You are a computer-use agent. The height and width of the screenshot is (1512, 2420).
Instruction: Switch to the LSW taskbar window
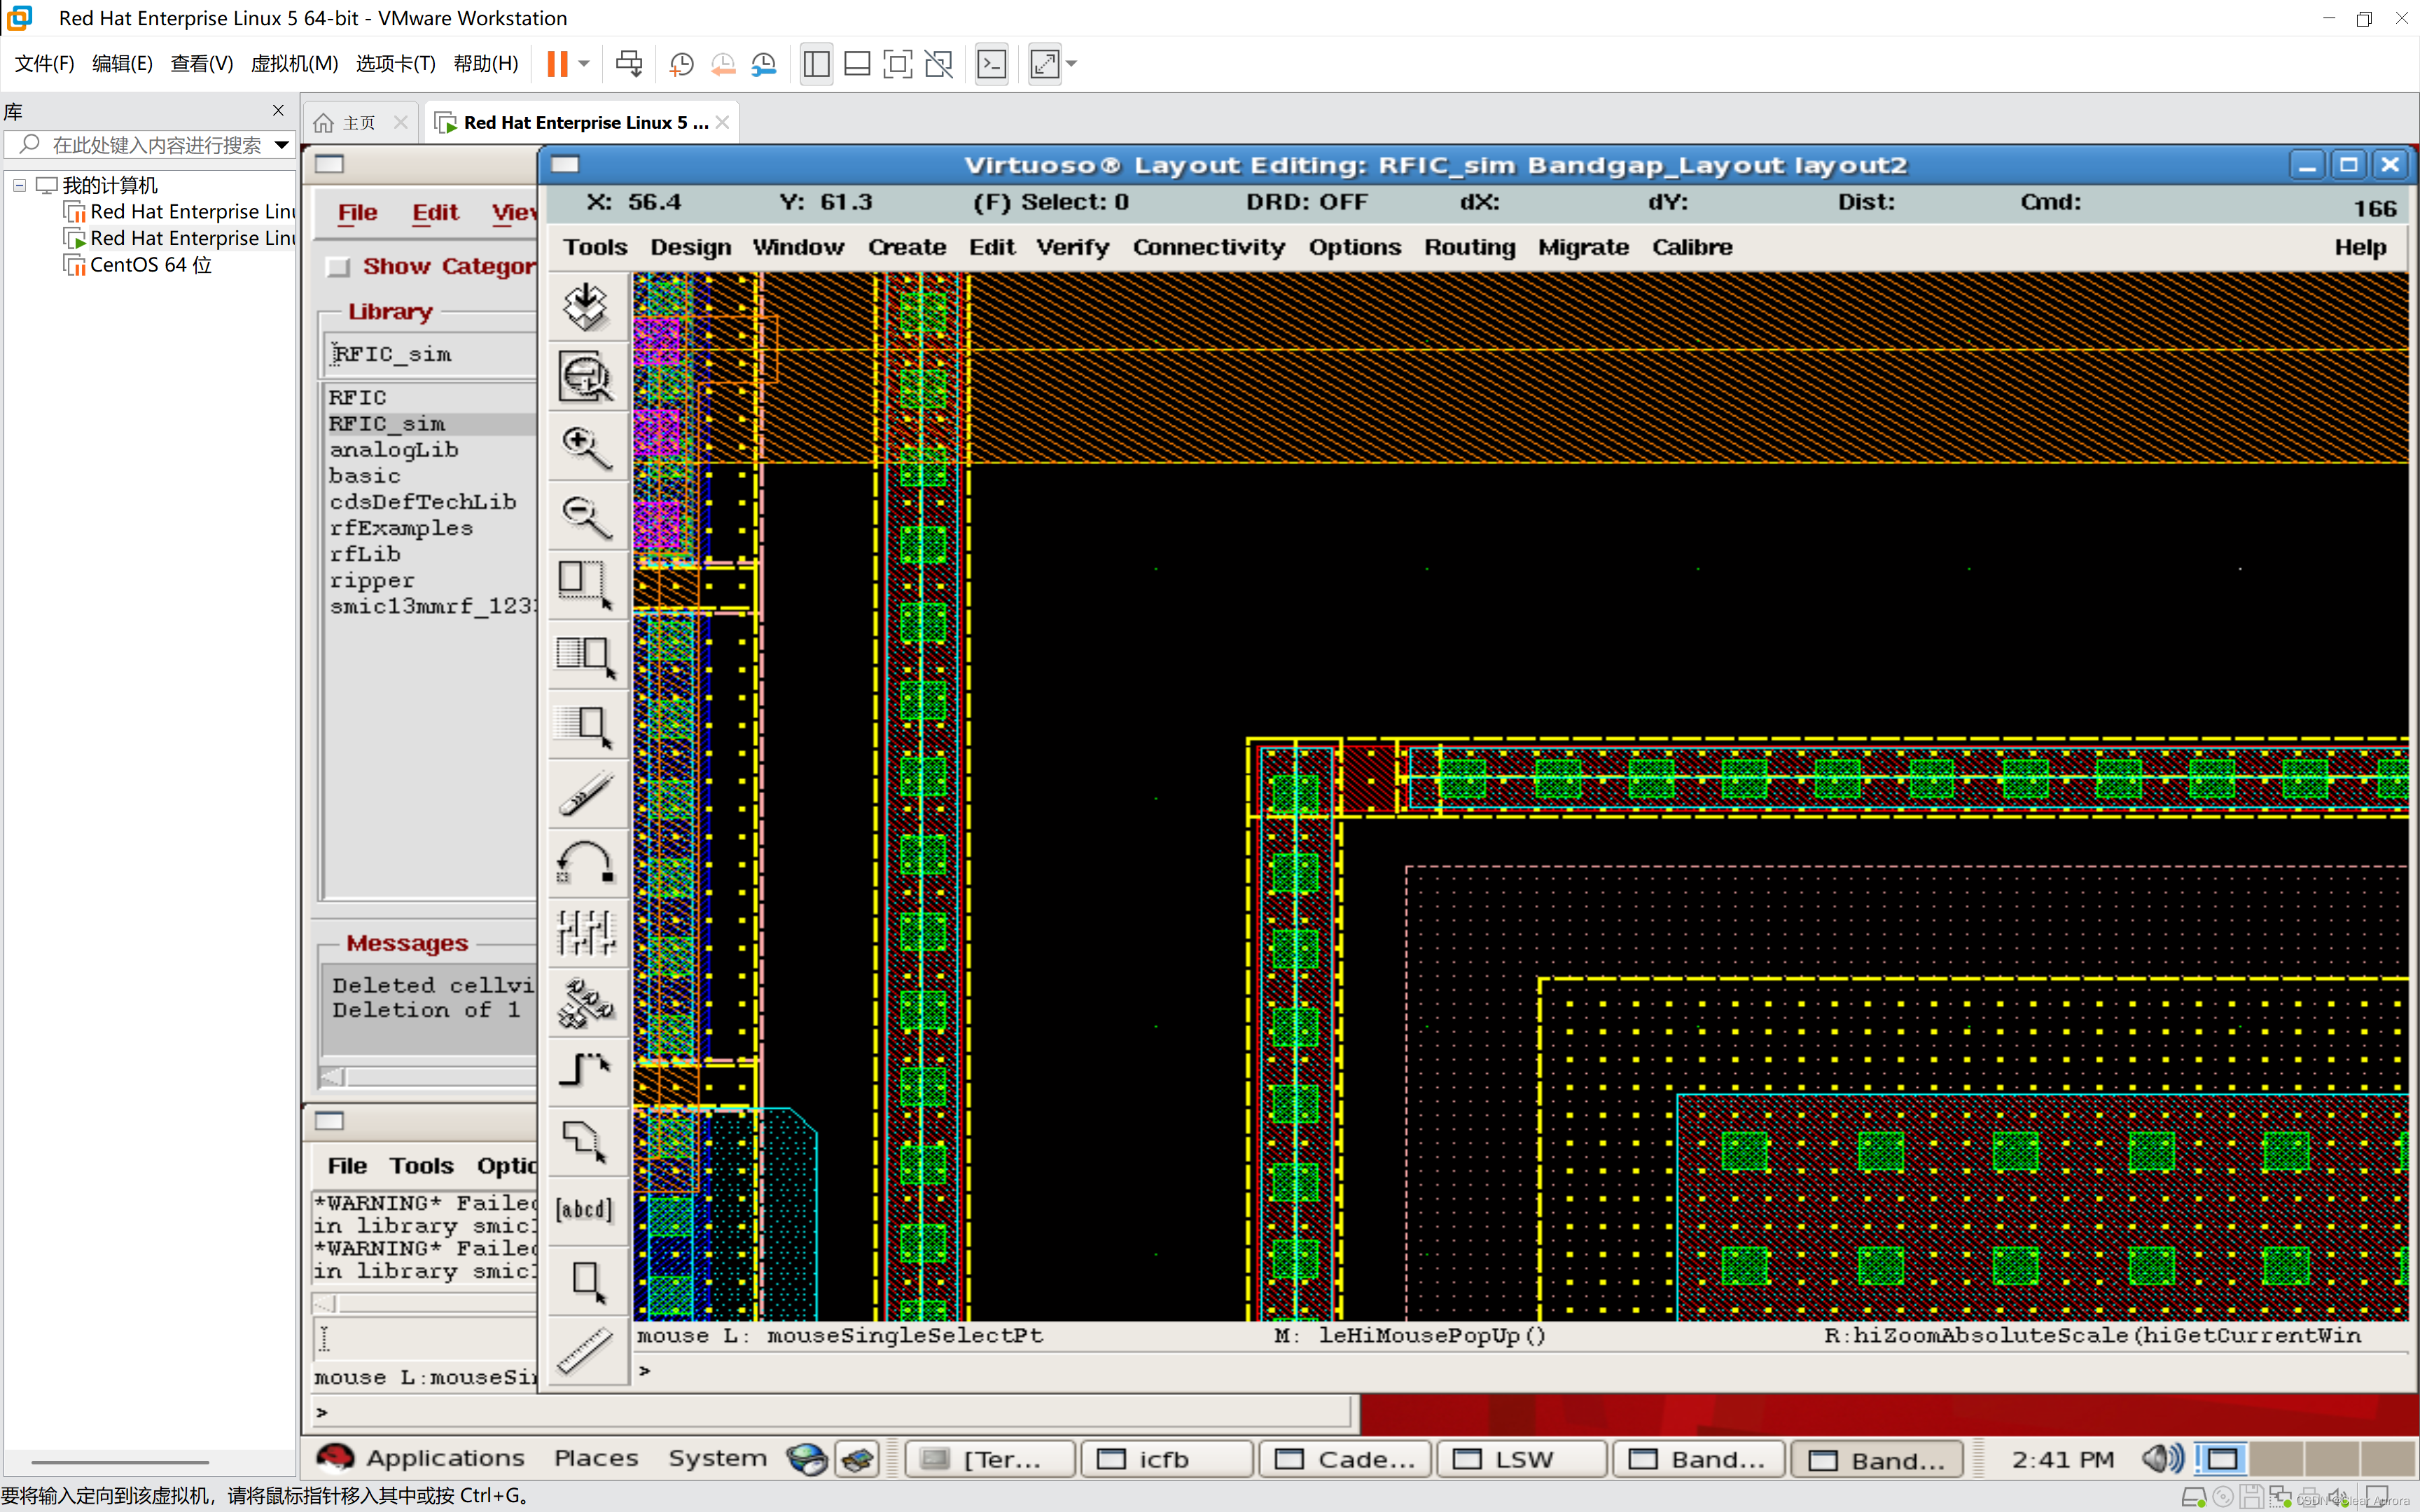[1520, 1459]
